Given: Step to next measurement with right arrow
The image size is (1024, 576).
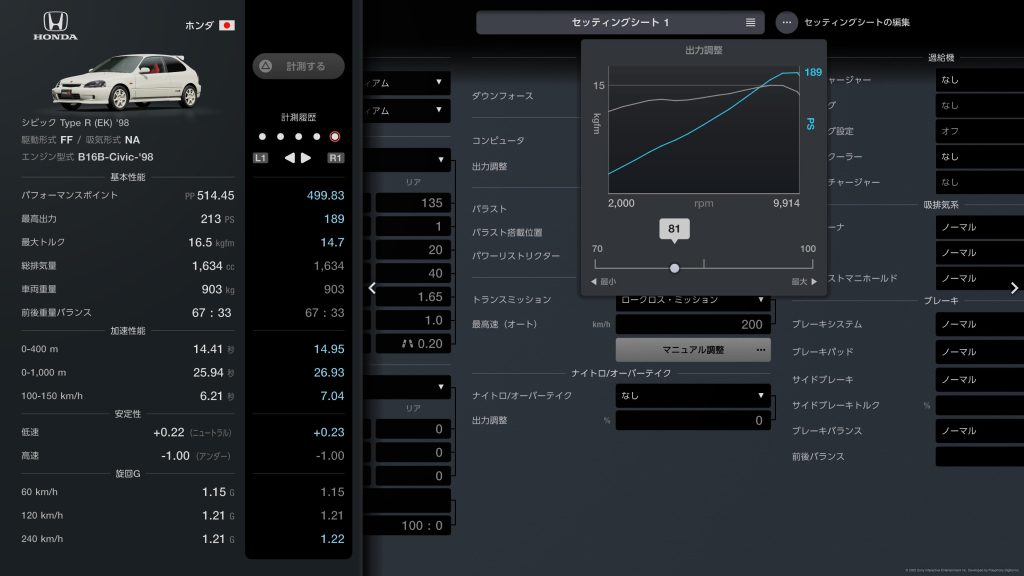Looking at the screenshot, I should pos(306,158).
